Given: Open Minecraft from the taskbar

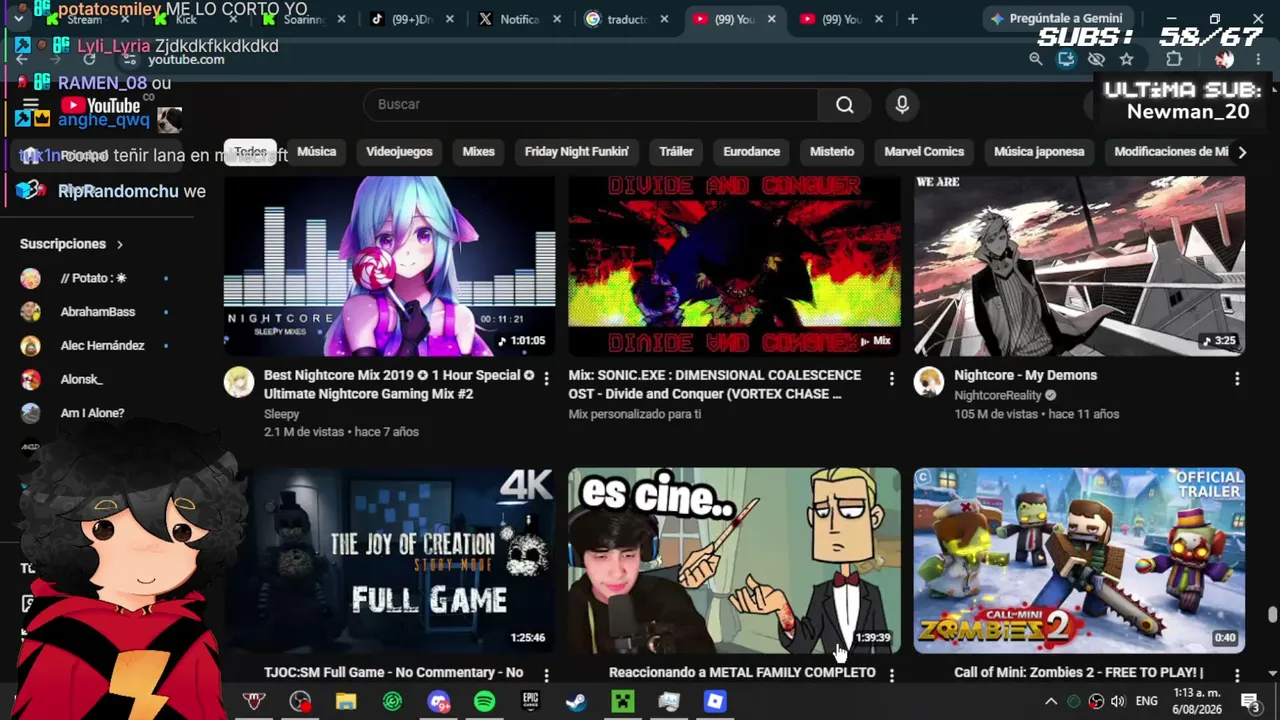Looking at the screenshot, I should [623, 702].
